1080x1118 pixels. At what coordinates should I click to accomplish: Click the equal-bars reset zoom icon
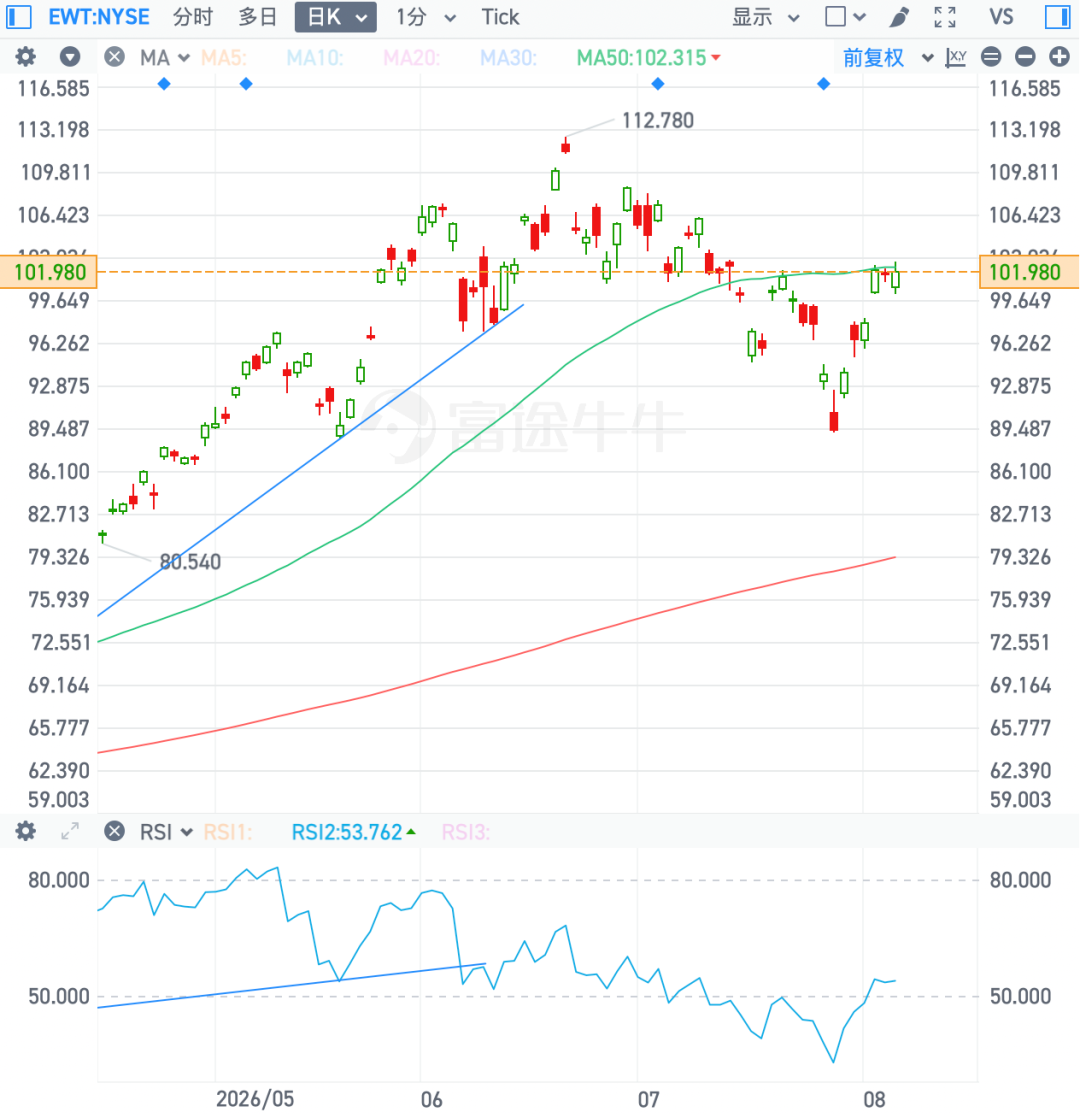click(991, 57)
